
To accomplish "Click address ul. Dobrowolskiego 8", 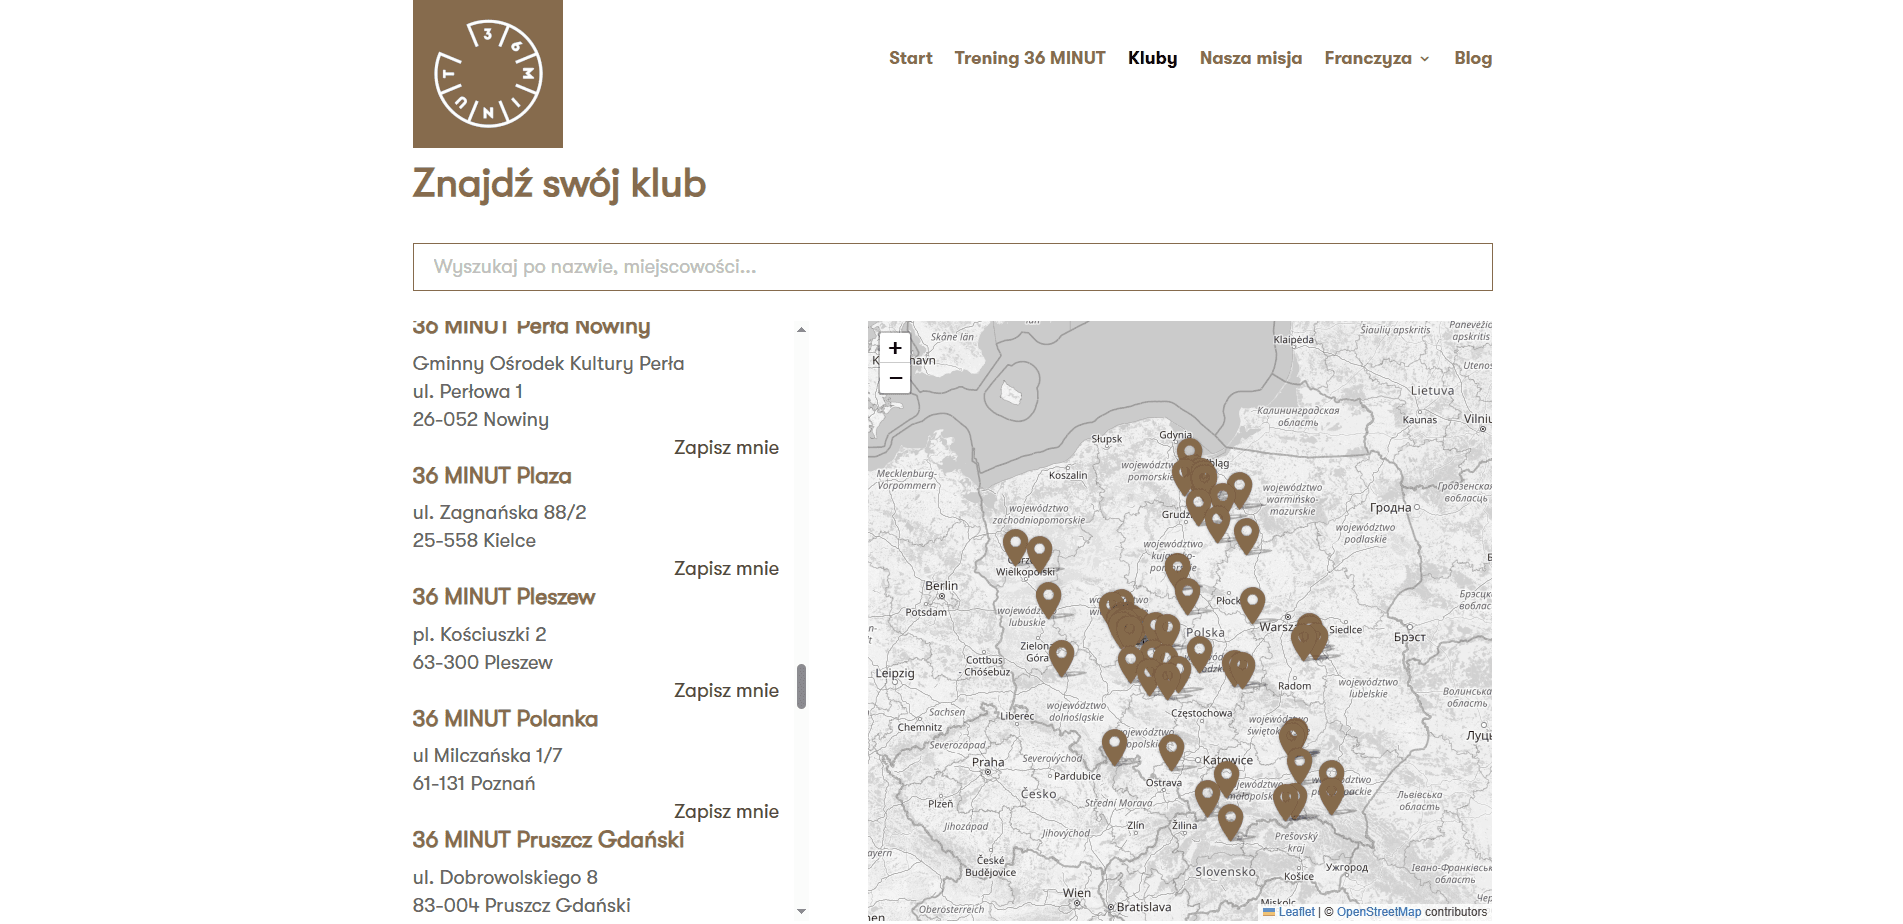I will tap(505, 877).
